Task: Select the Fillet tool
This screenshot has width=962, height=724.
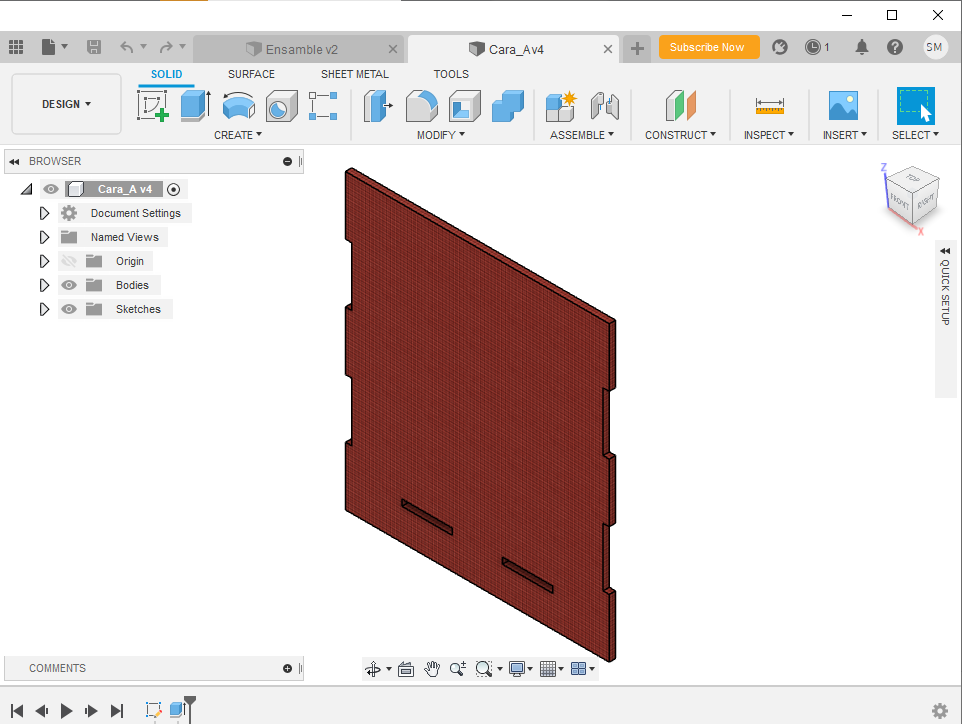Action: 421,106
